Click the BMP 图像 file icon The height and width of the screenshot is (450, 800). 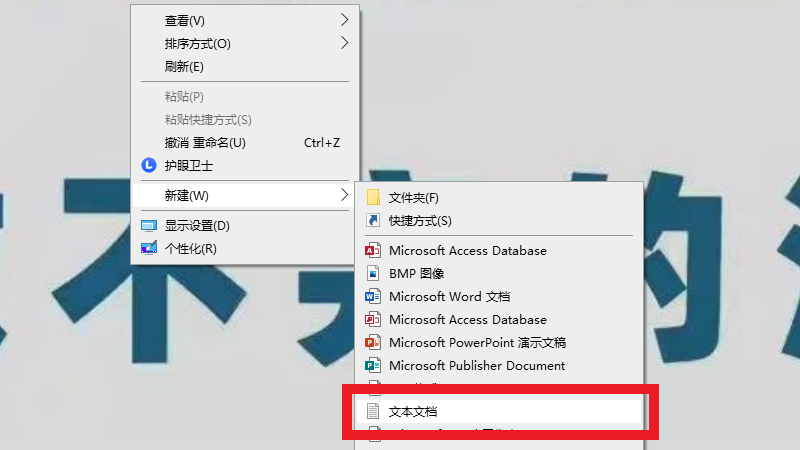[x=373, y=273]
